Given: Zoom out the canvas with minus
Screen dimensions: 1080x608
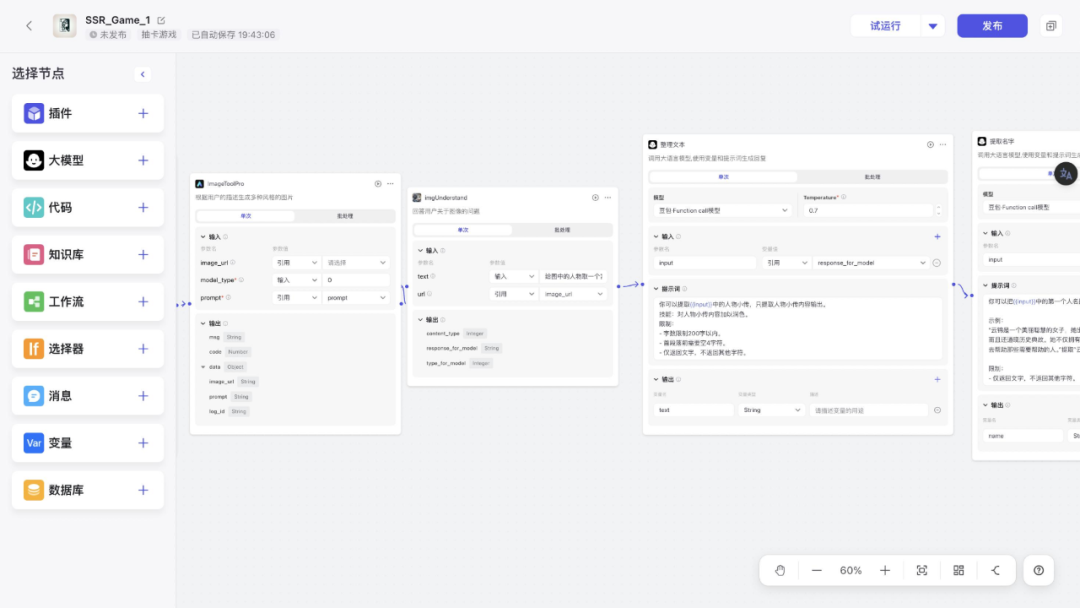Looking at the screenshot, I should (x=816, y=570).
